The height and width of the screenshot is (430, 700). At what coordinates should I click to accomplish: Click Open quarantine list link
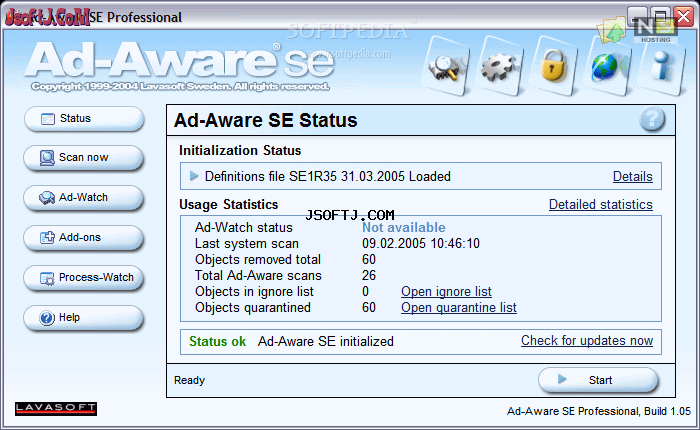coord(458,308)
